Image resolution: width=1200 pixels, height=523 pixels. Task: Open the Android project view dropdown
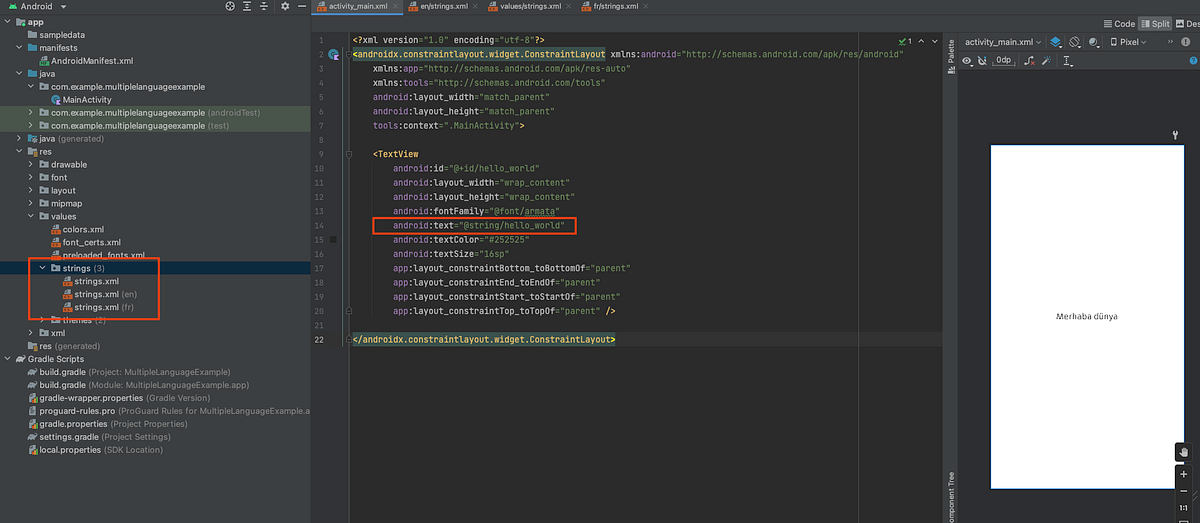pos(36,6)
